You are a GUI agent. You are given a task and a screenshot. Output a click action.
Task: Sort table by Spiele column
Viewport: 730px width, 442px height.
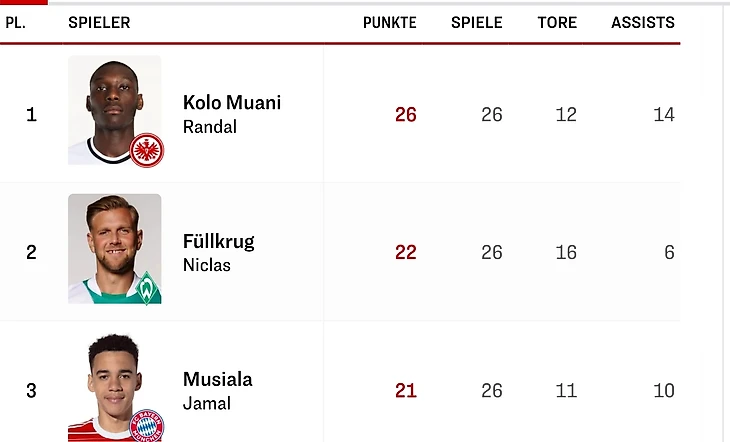point(476,22)
